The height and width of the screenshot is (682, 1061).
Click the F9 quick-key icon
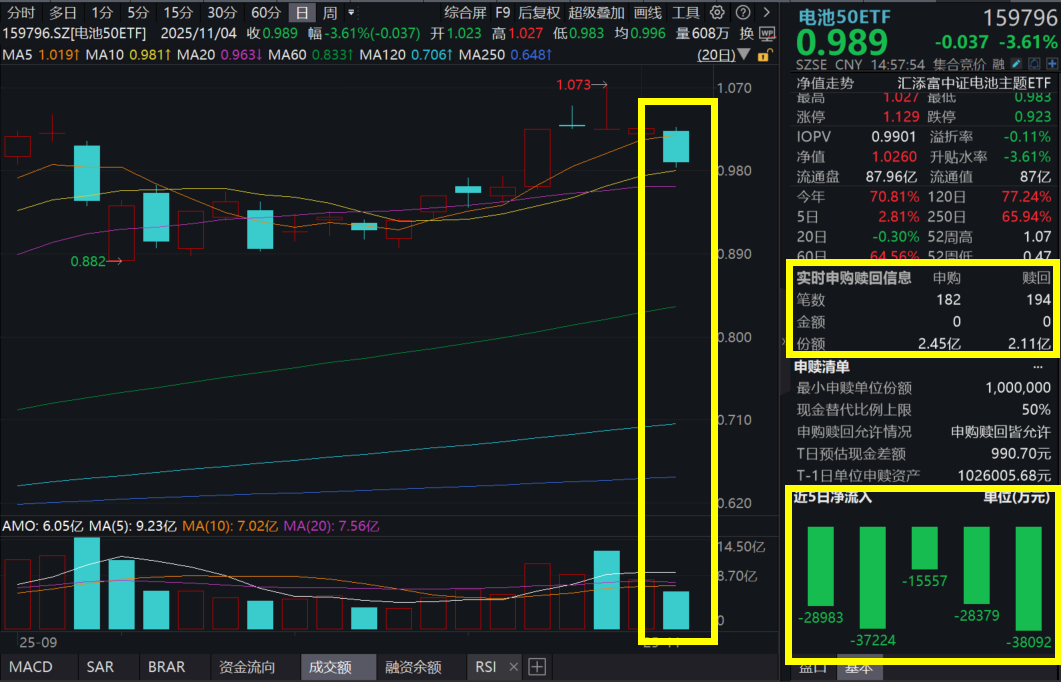(503, 13)
